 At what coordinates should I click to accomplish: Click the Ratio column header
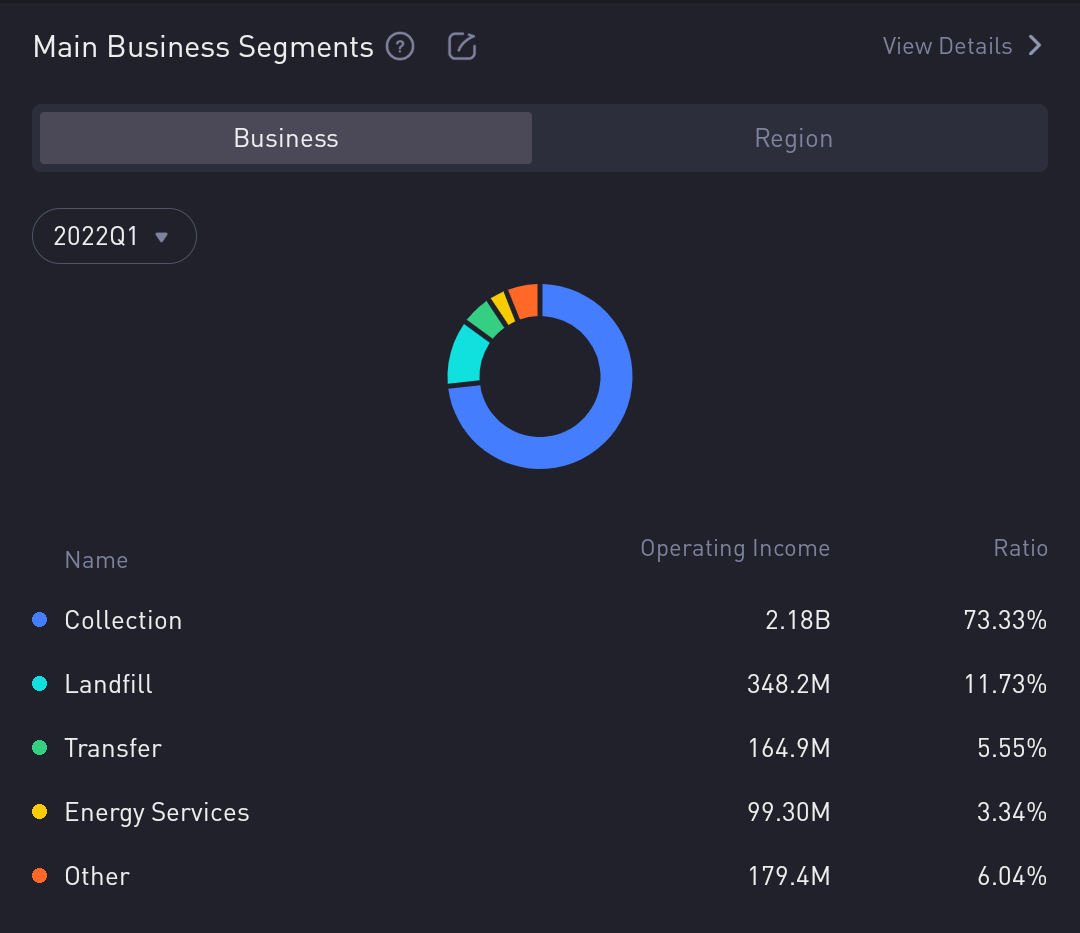tap(1020, 548)
